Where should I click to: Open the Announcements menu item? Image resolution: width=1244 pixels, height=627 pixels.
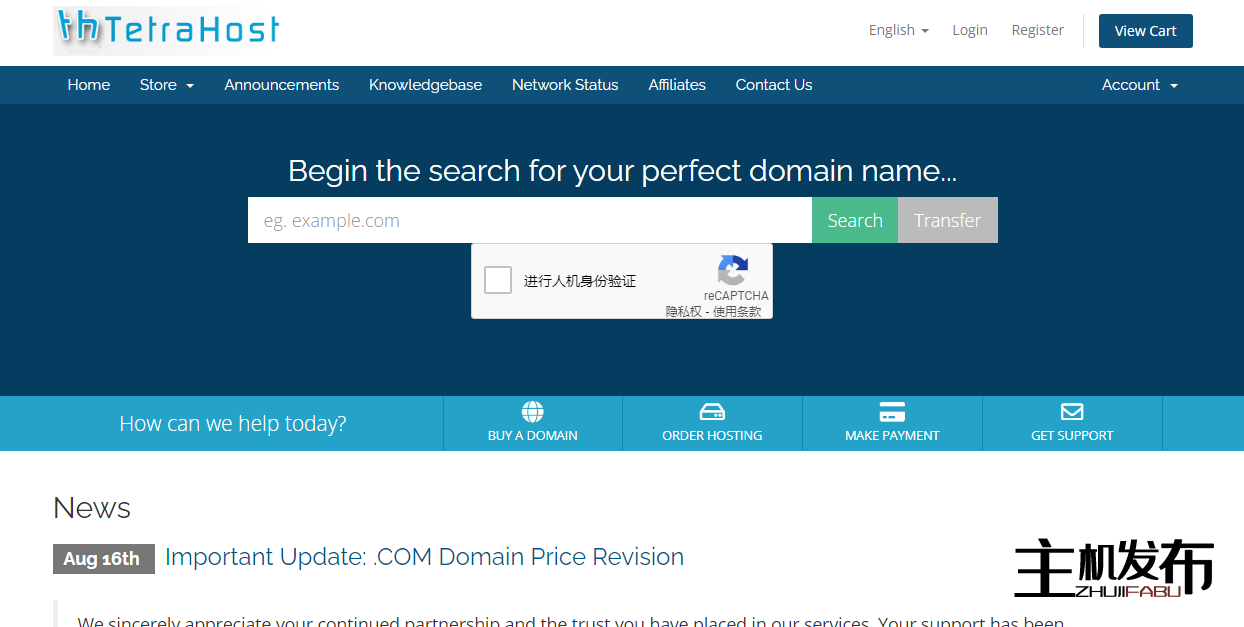[281, 85]
